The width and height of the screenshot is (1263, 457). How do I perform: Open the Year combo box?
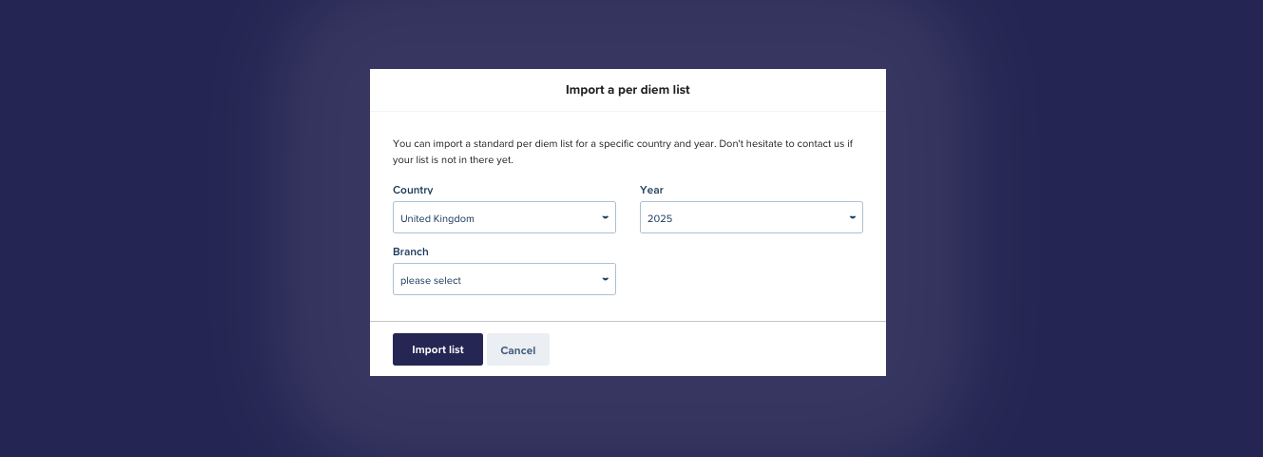(x=751, y=217)
